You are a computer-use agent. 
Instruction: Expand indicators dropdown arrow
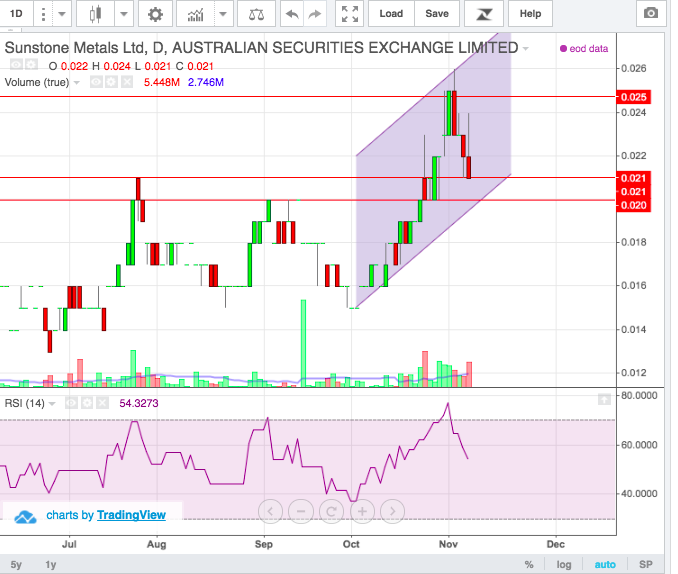point(223,14)
